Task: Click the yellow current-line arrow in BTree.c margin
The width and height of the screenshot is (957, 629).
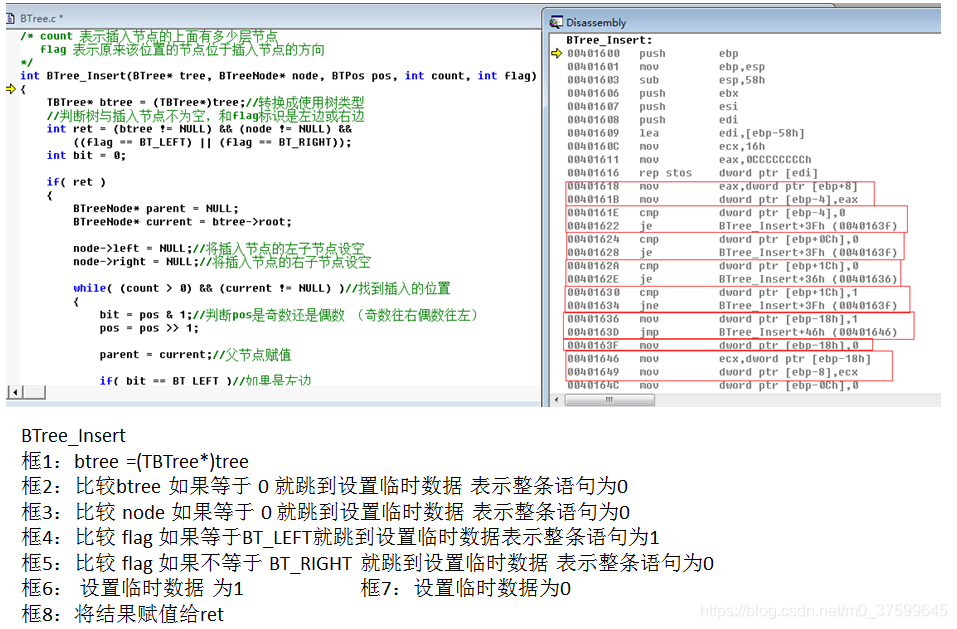Action: pyautogui.click(x=10, y=89)
